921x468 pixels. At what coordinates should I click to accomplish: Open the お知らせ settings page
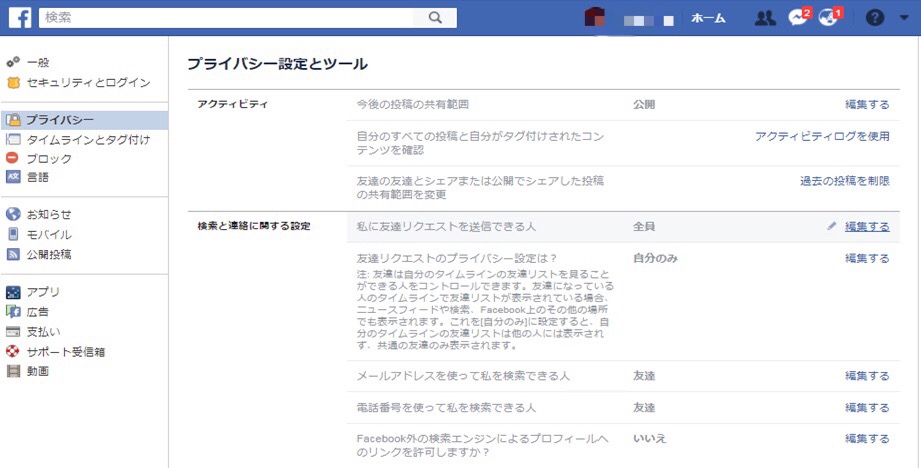pos(49,214)
